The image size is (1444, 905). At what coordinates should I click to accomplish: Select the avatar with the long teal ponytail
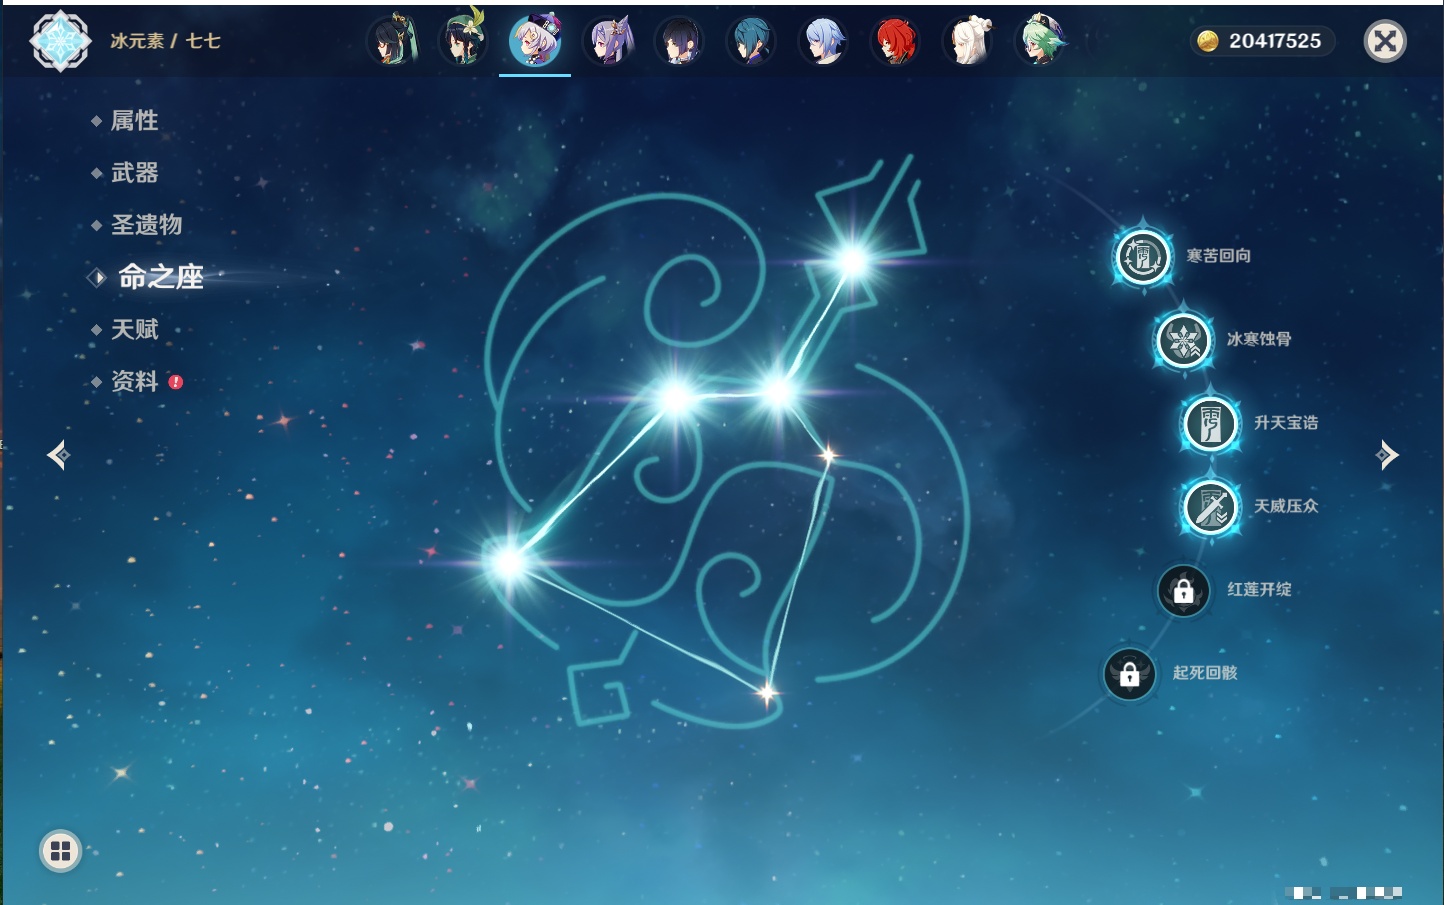(392, 41)
